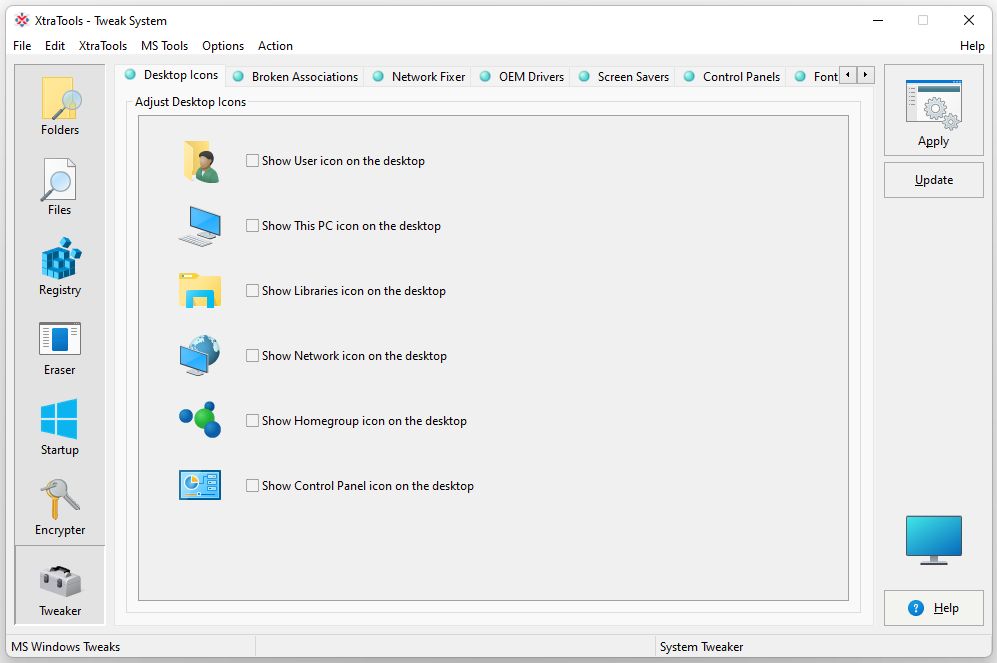The width and height of the screenshot is (997, 663).
Task: Open the Encrypter tool
Action: pos(60,507)
